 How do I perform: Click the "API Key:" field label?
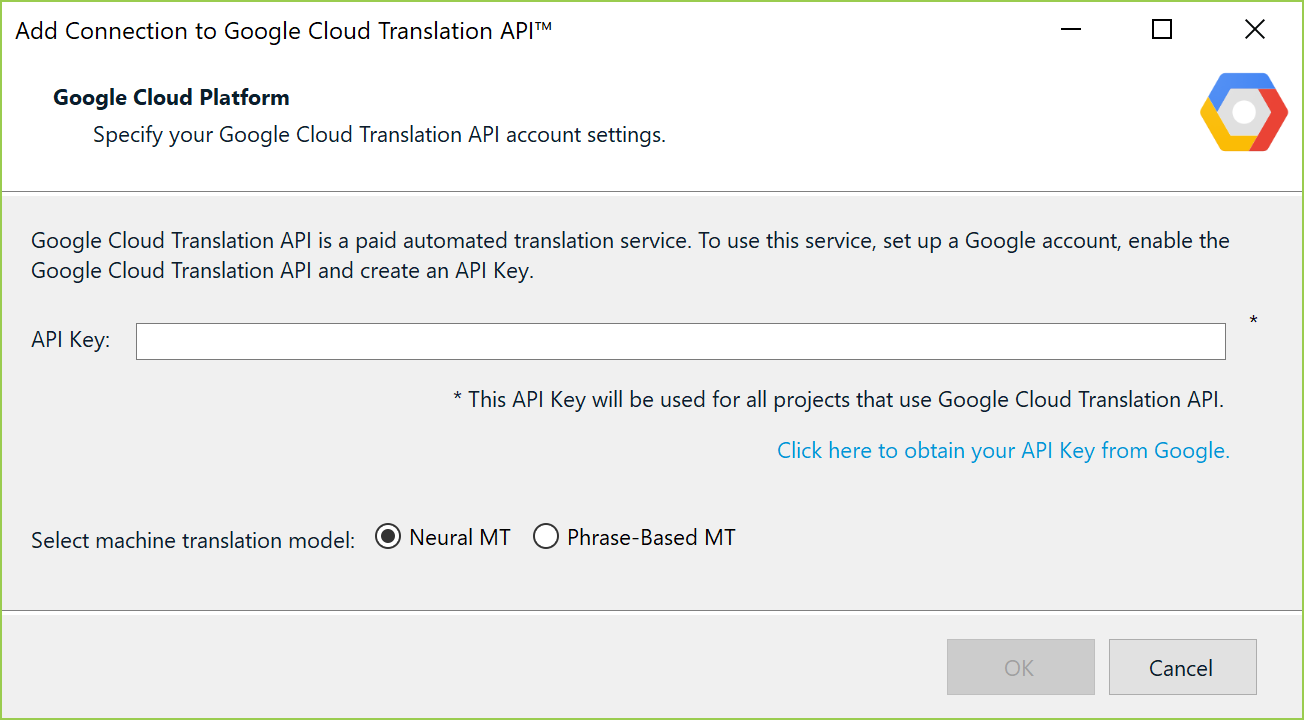pos(71,341)
